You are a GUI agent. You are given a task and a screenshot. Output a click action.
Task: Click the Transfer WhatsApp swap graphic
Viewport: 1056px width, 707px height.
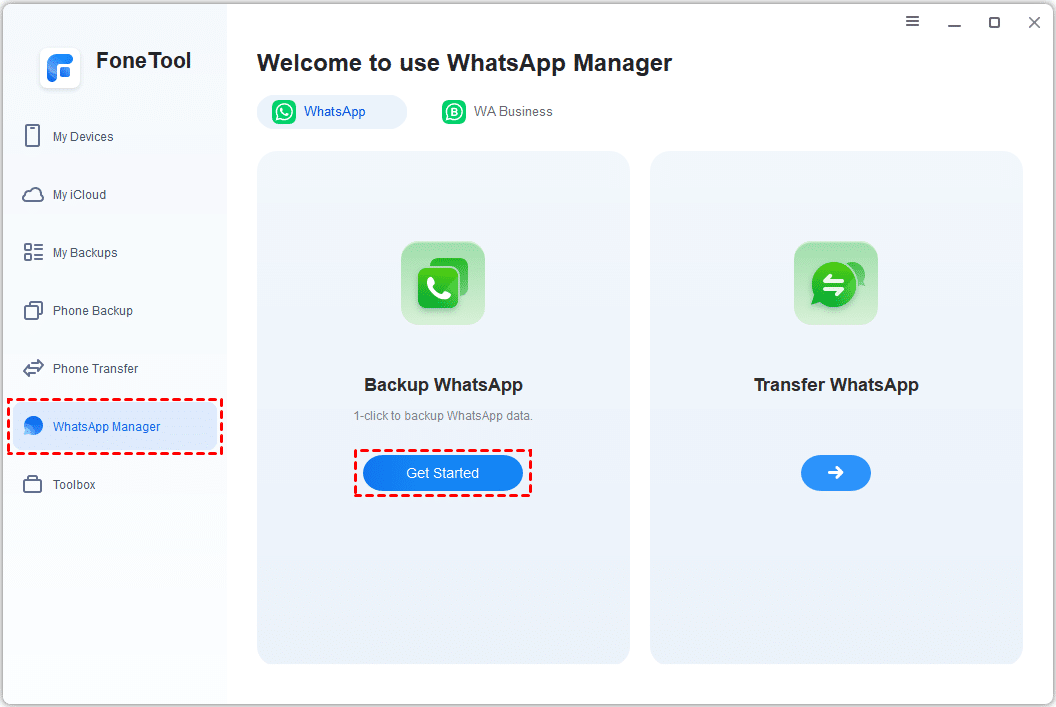[x=836, y=283]
